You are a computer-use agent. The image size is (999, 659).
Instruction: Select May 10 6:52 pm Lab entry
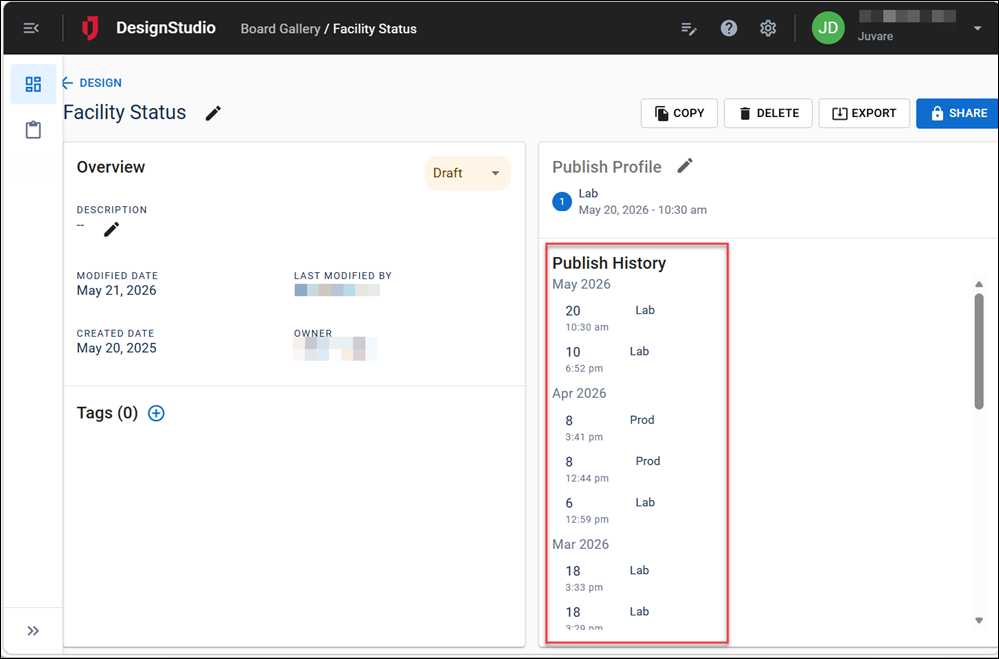(x=608, y=359)
